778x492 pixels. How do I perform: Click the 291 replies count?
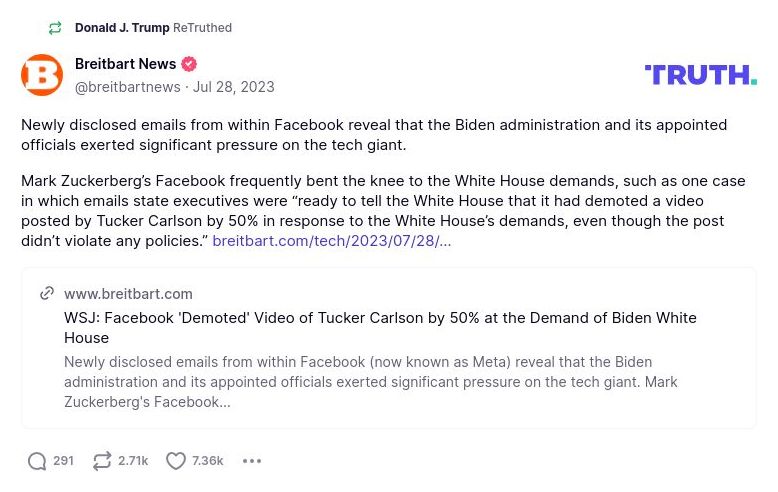[x=63, y=461]
